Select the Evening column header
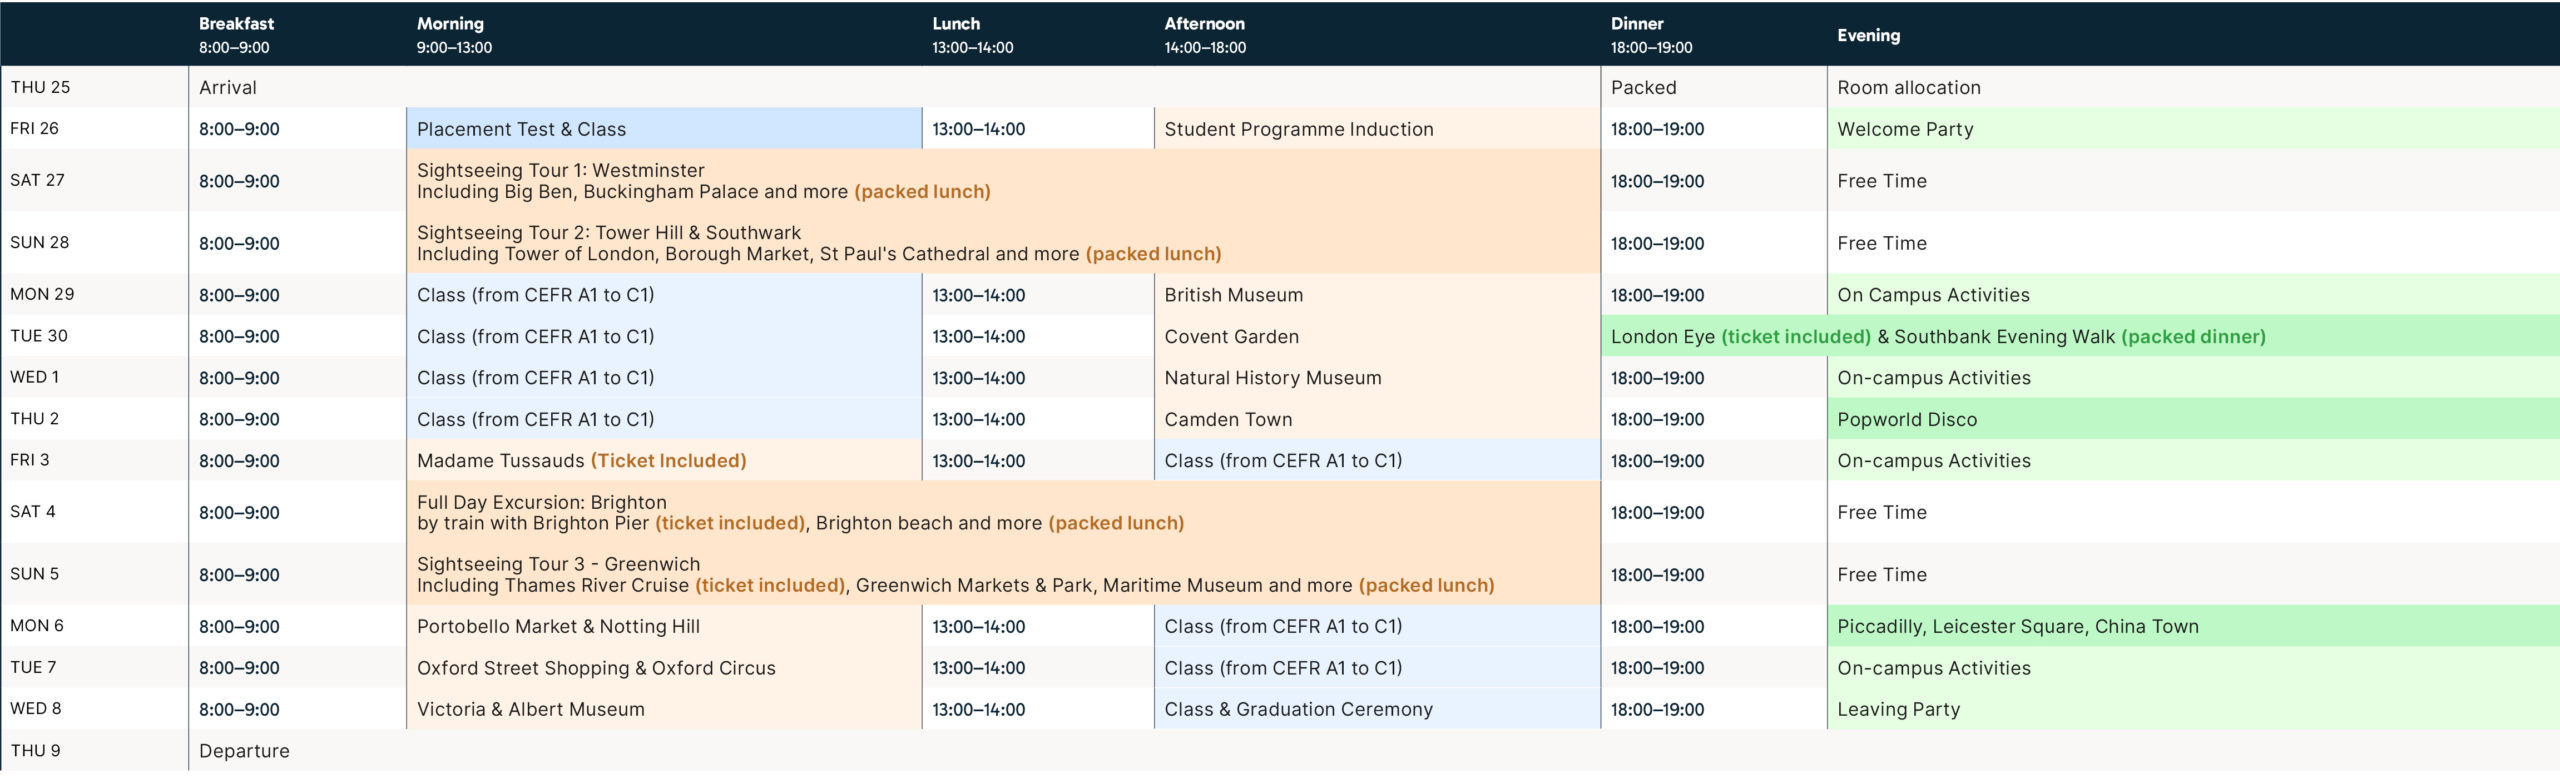Screen dimensions: 2560x783 point(1868,35)
